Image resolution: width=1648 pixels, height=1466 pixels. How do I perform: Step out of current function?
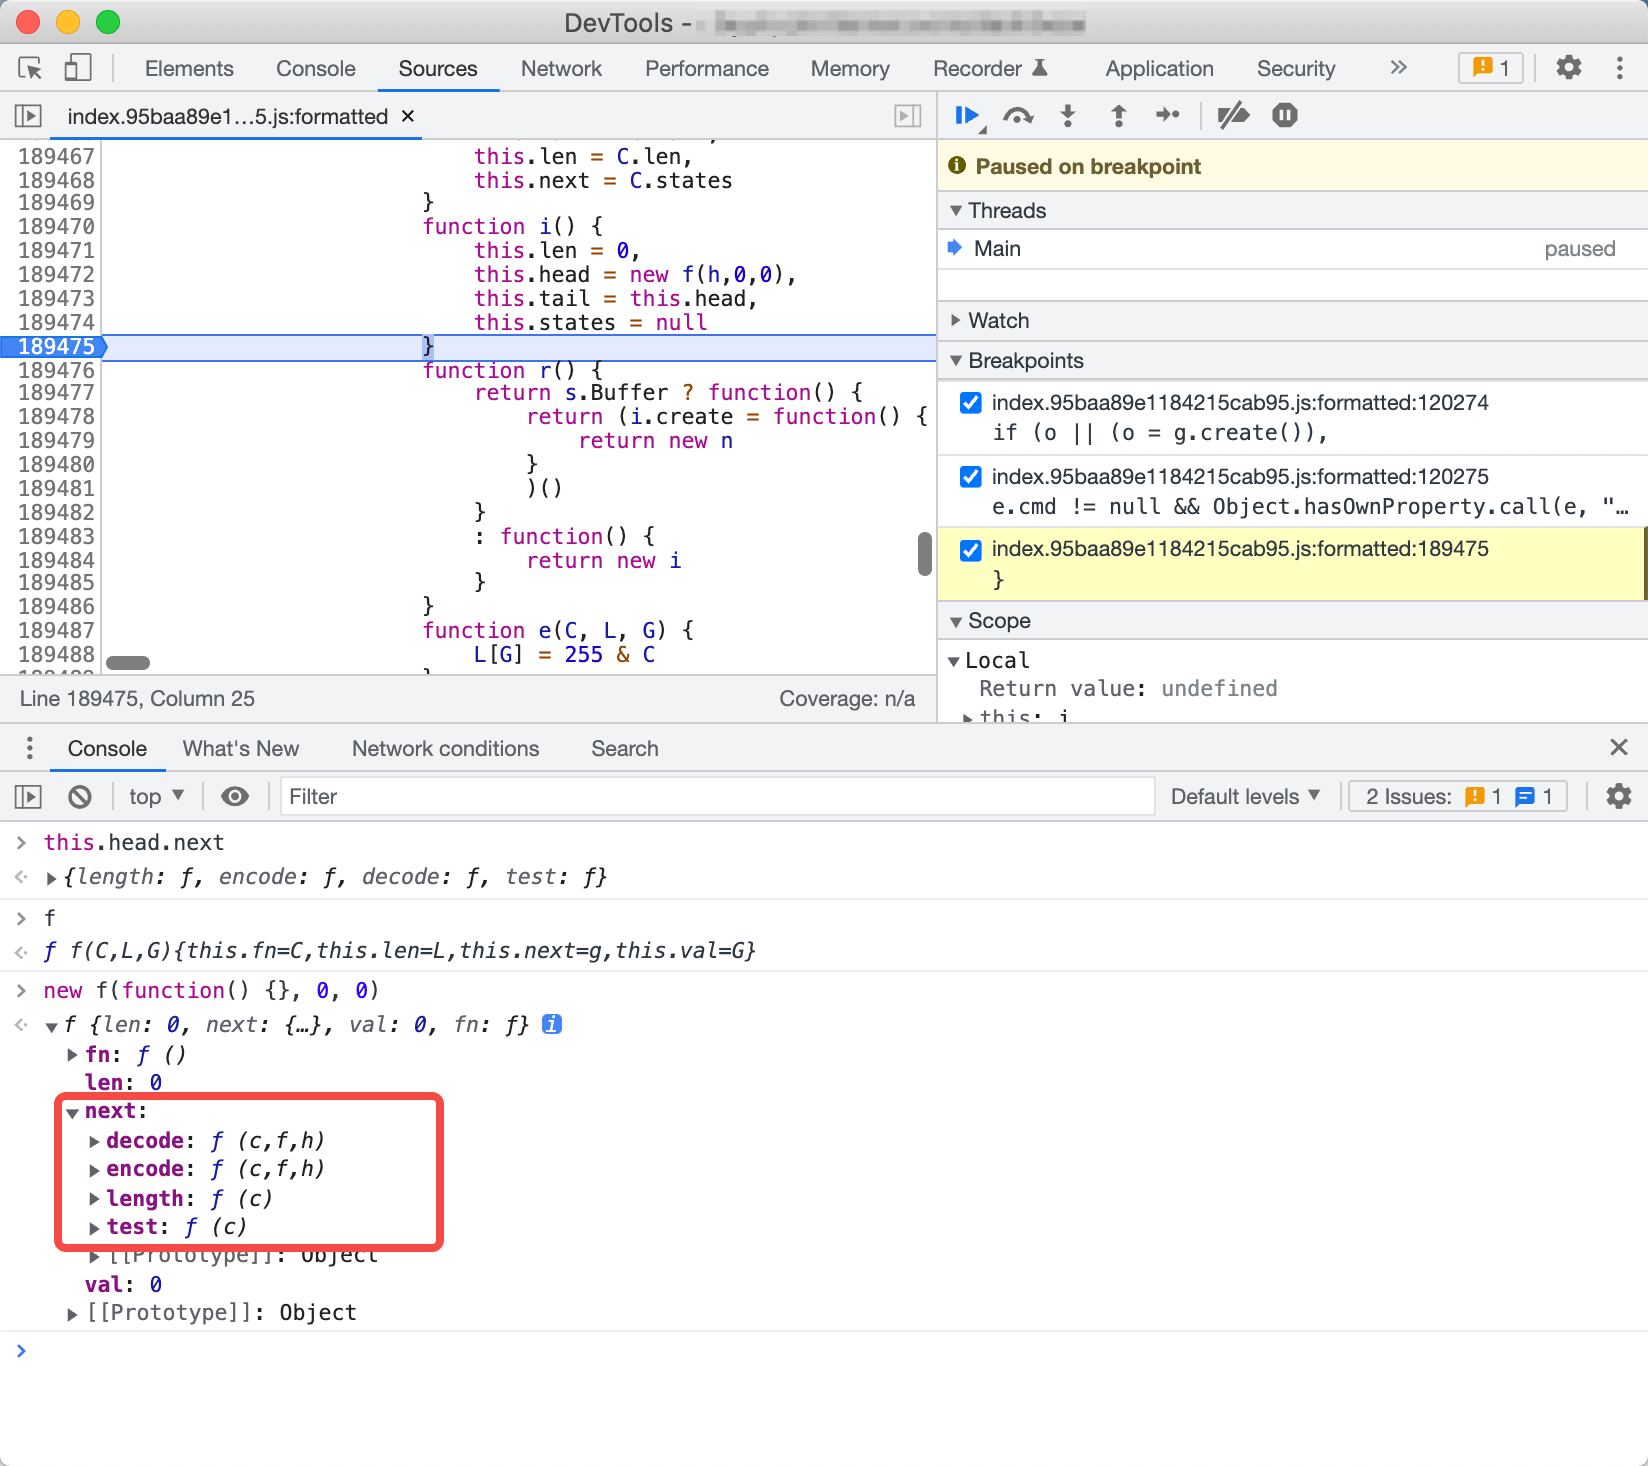pyautogui.click(x=1117, y=115)
